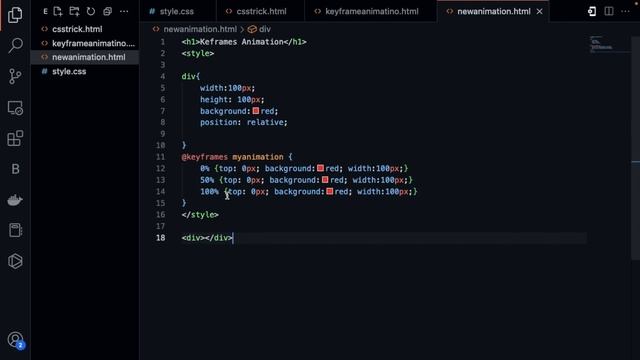Open csstrick.html in file explorer
This screenshot has width=640, height=360.
(x=77, y=29)
